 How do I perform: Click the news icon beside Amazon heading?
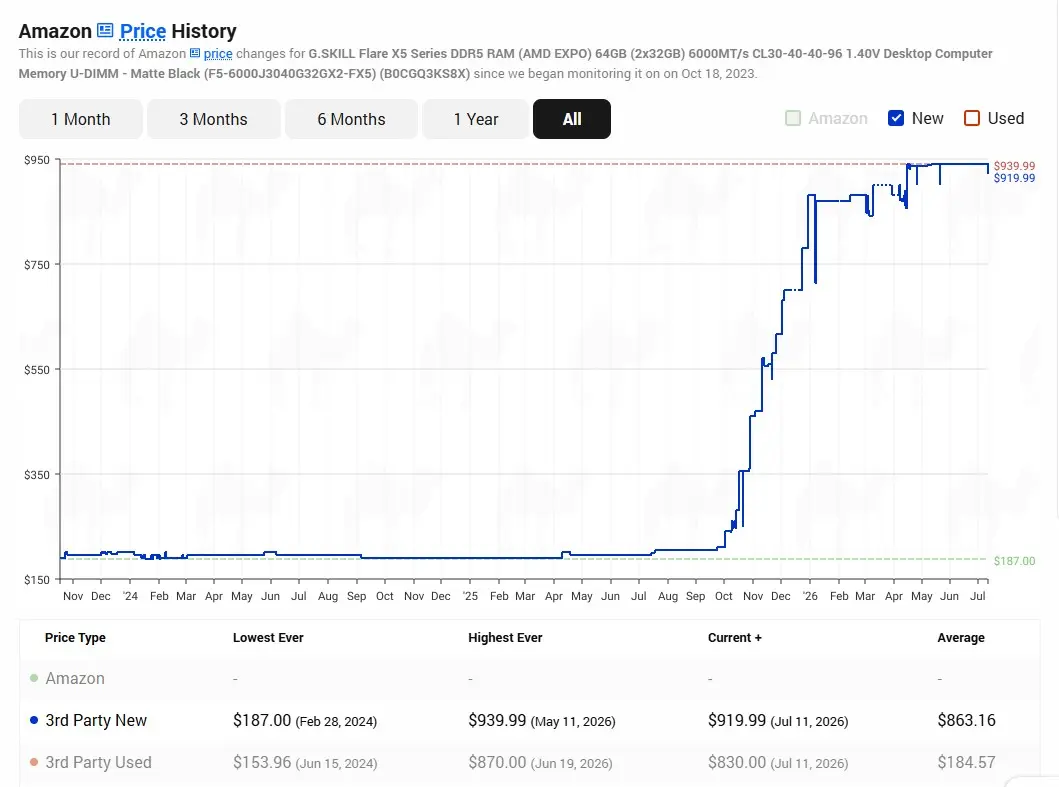click(x=105, y=30)
